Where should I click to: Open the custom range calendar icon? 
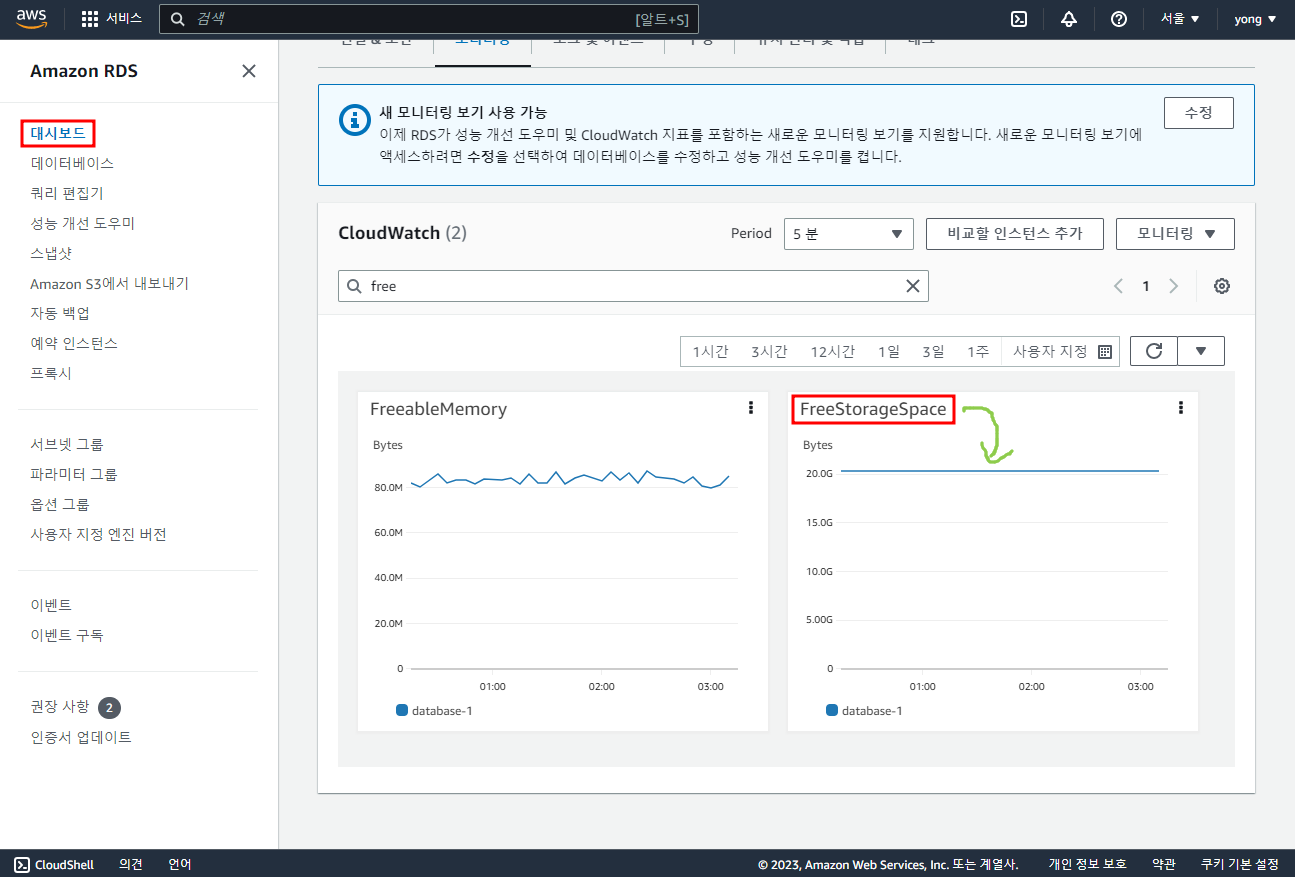click(x=1105, y=352)
